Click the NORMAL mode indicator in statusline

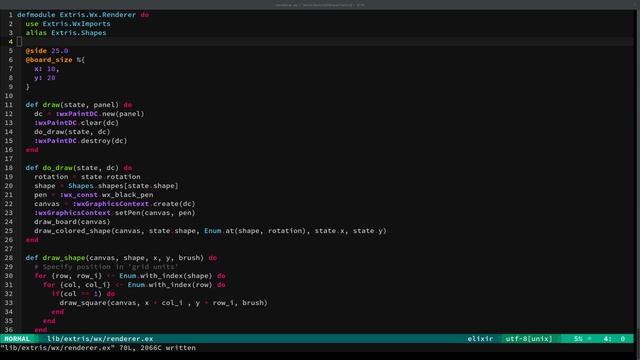coord(17,339)
